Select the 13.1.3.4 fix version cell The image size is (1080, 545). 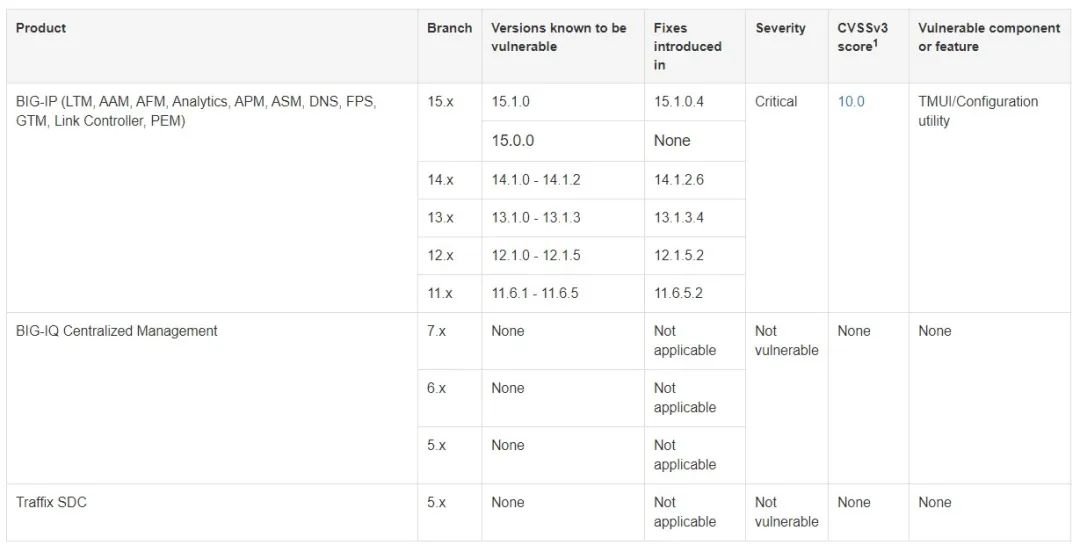(679, 218)
